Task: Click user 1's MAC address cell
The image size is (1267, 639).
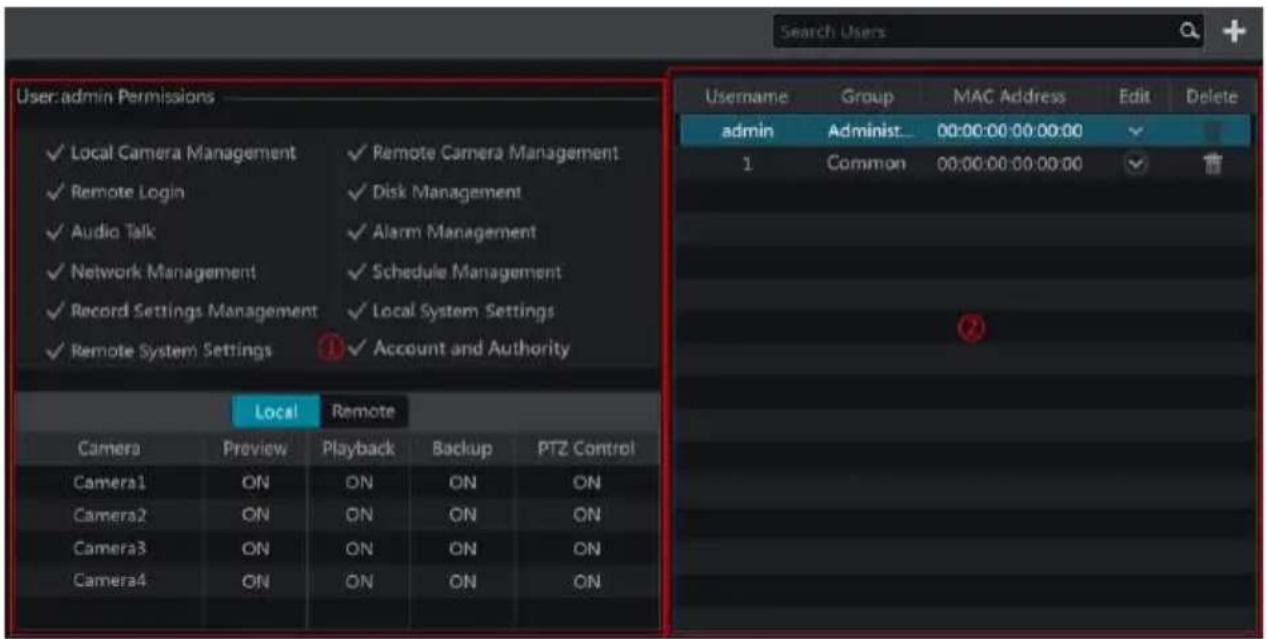Action: [1010, 164]
